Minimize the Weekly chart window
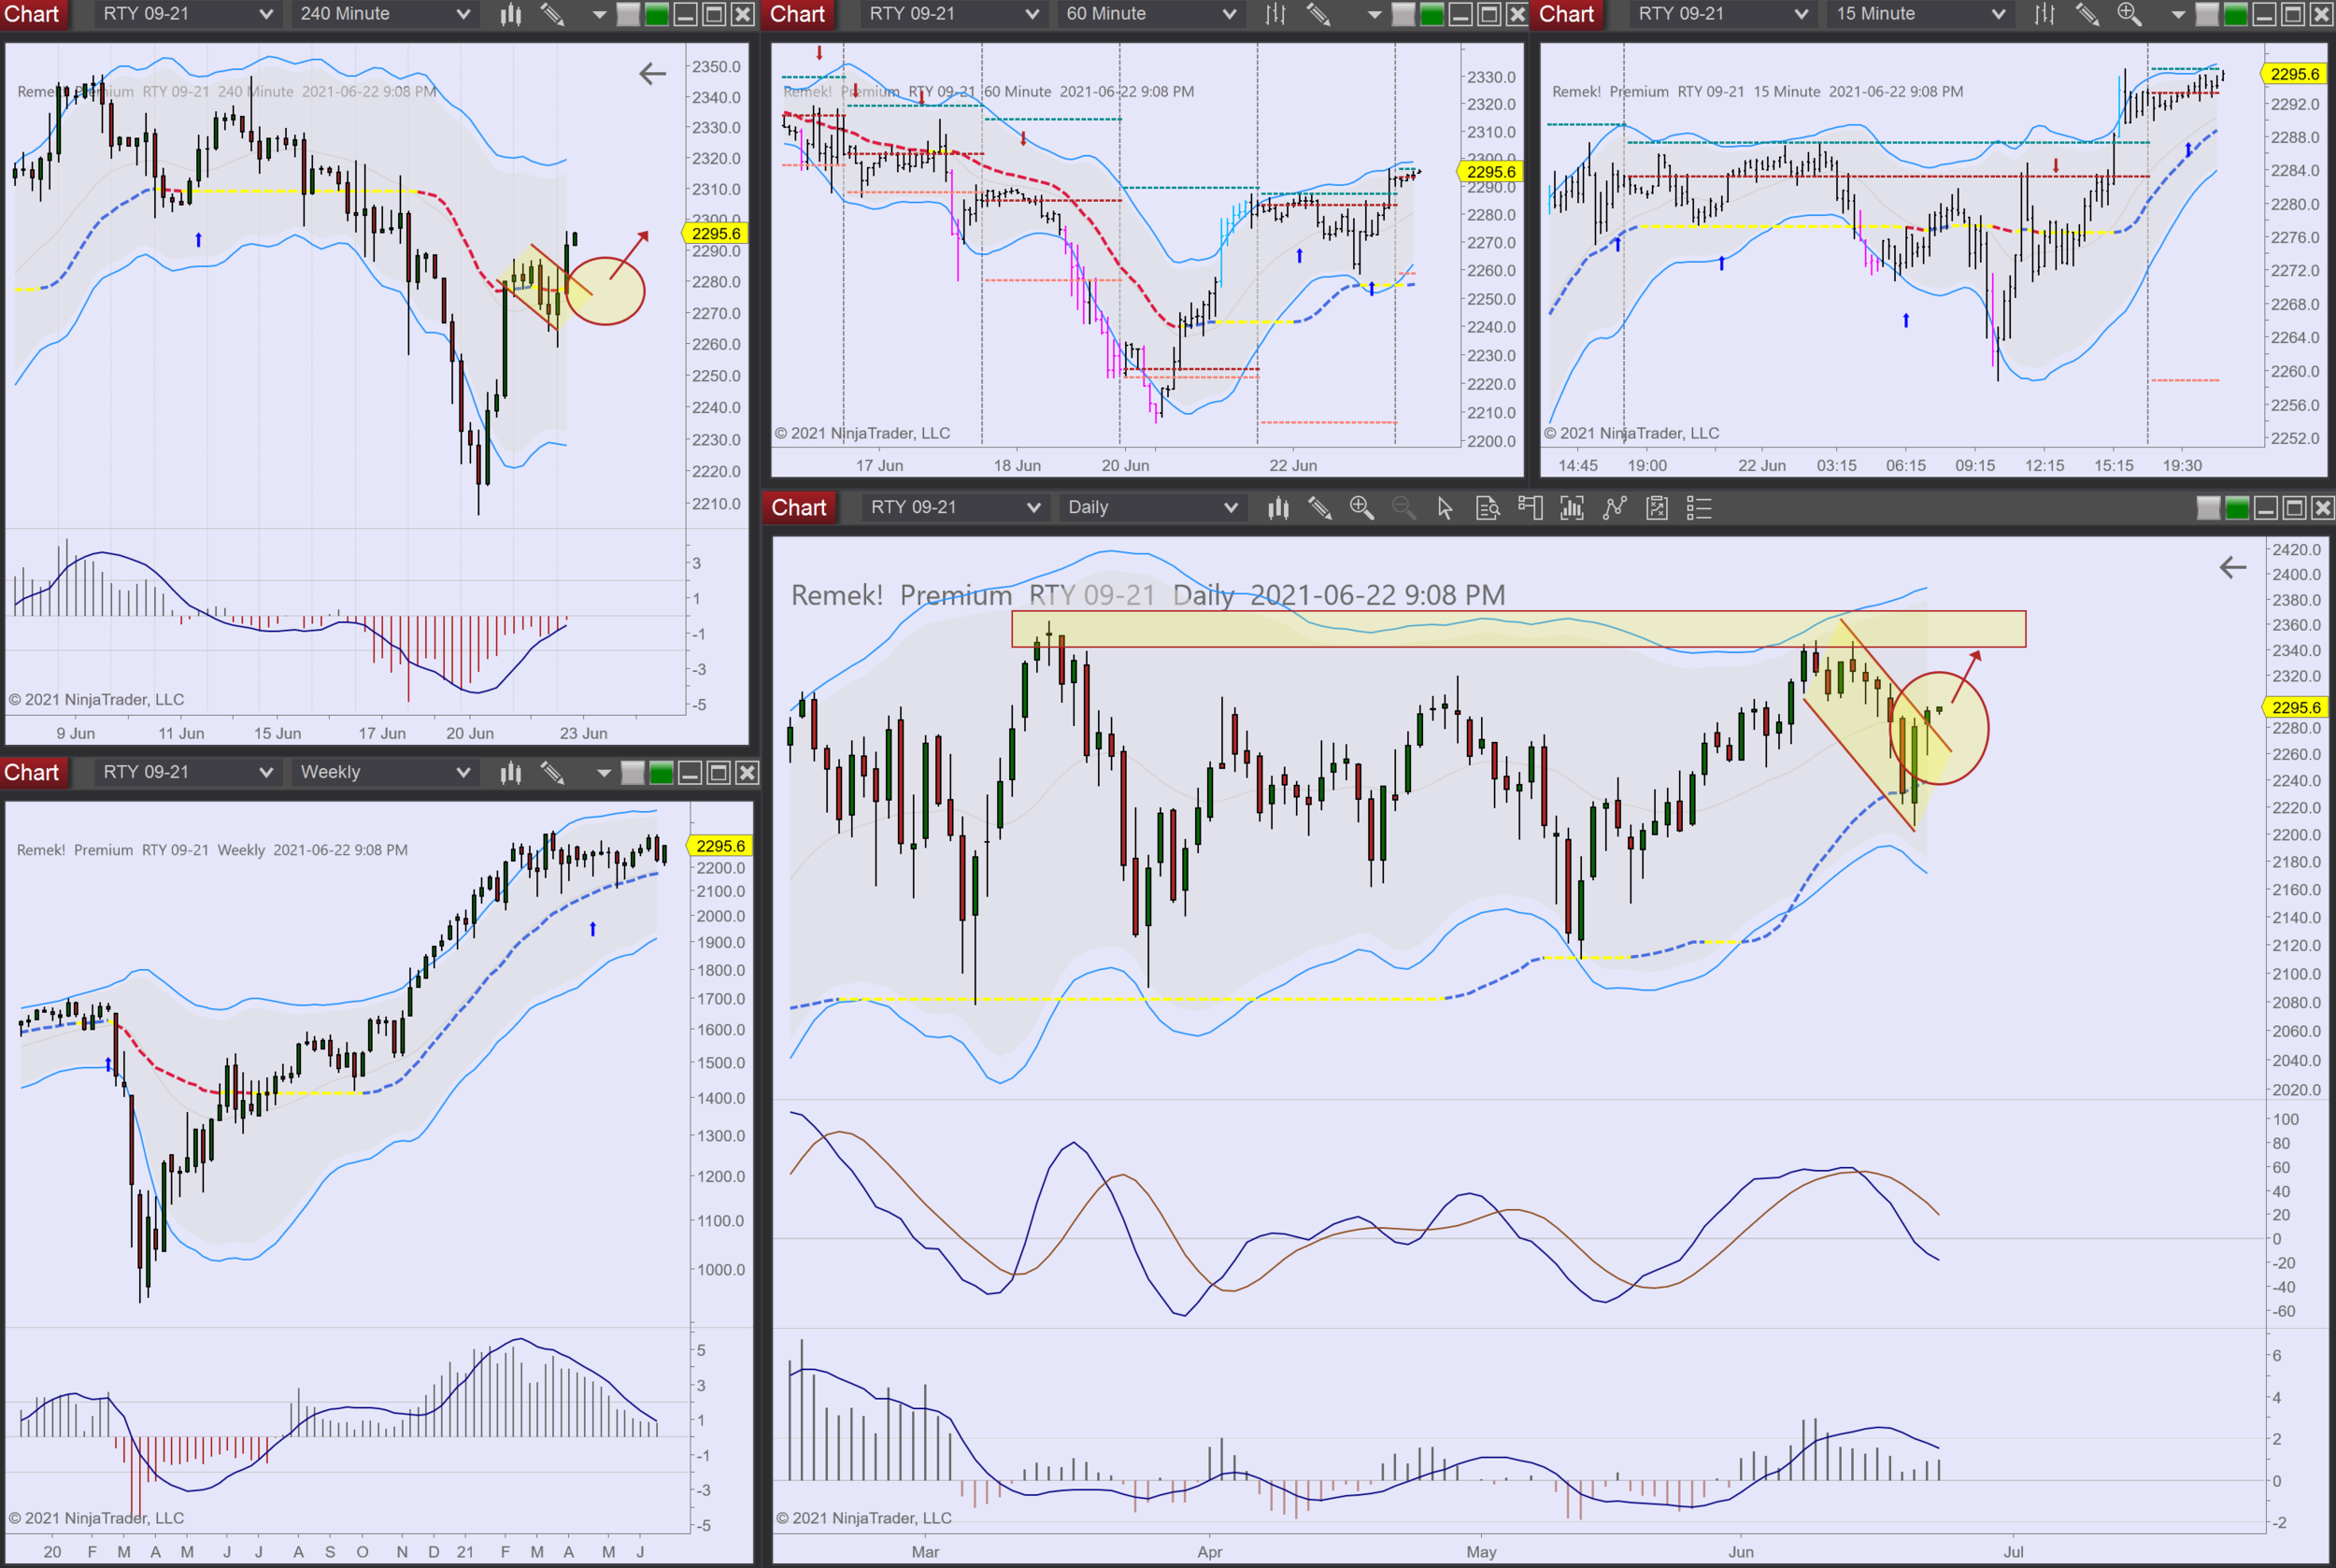This screenshot has height=1568, width=2336. 690,773
